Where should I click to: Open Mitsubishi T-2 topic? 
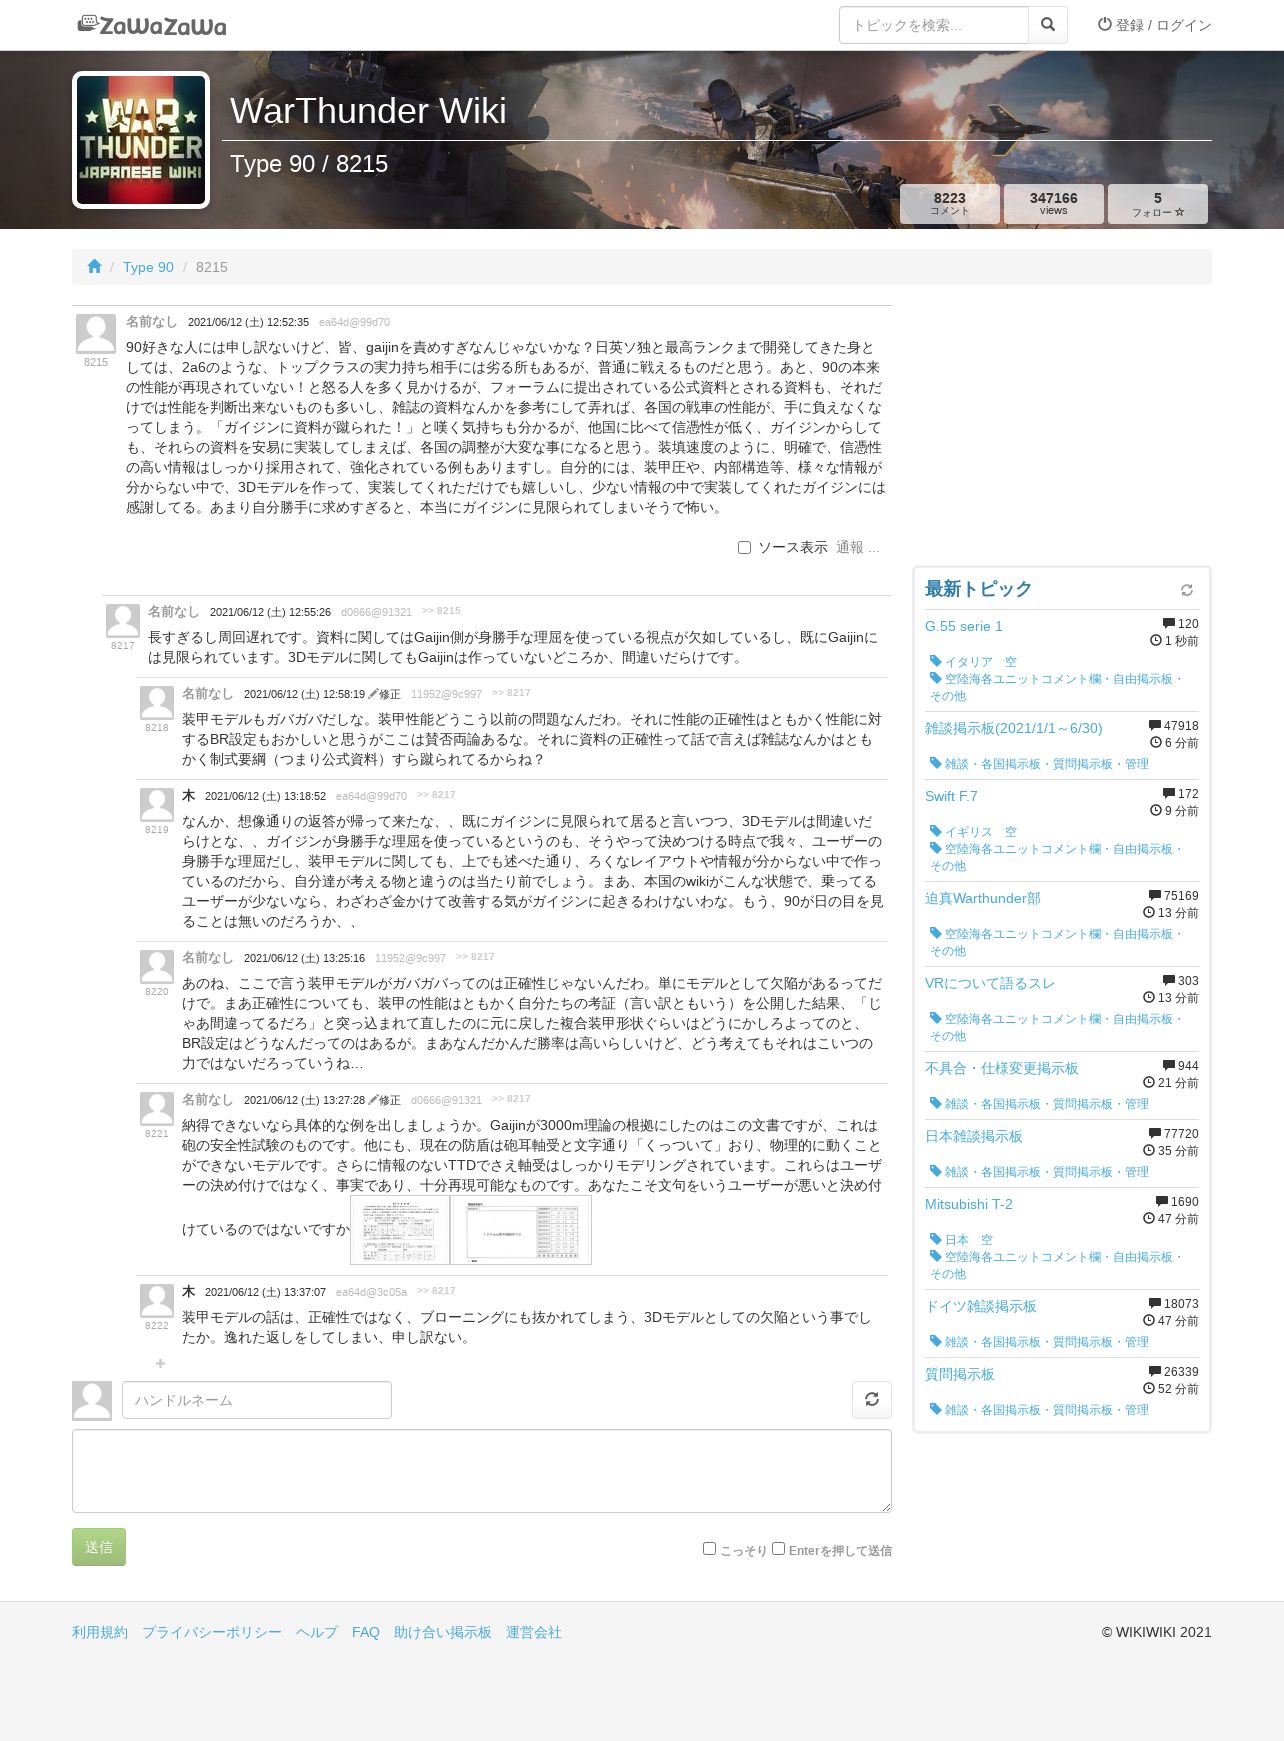click(969, 1204)
